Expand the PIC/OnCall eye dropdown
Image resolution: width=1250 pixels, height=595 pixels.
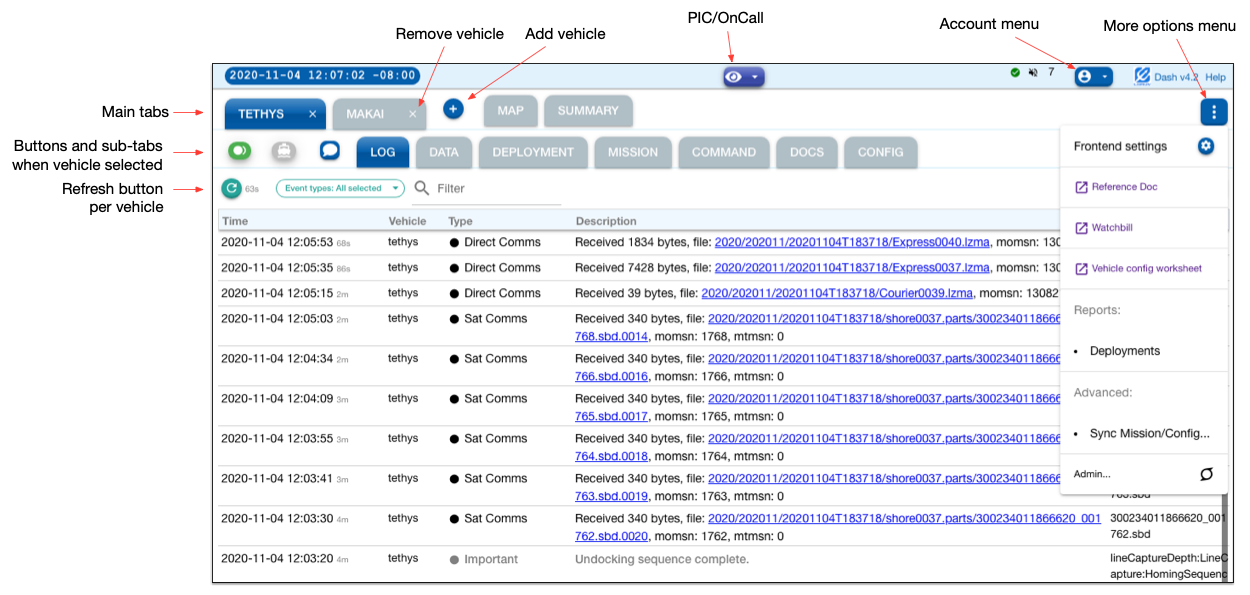tap(743, 77)
